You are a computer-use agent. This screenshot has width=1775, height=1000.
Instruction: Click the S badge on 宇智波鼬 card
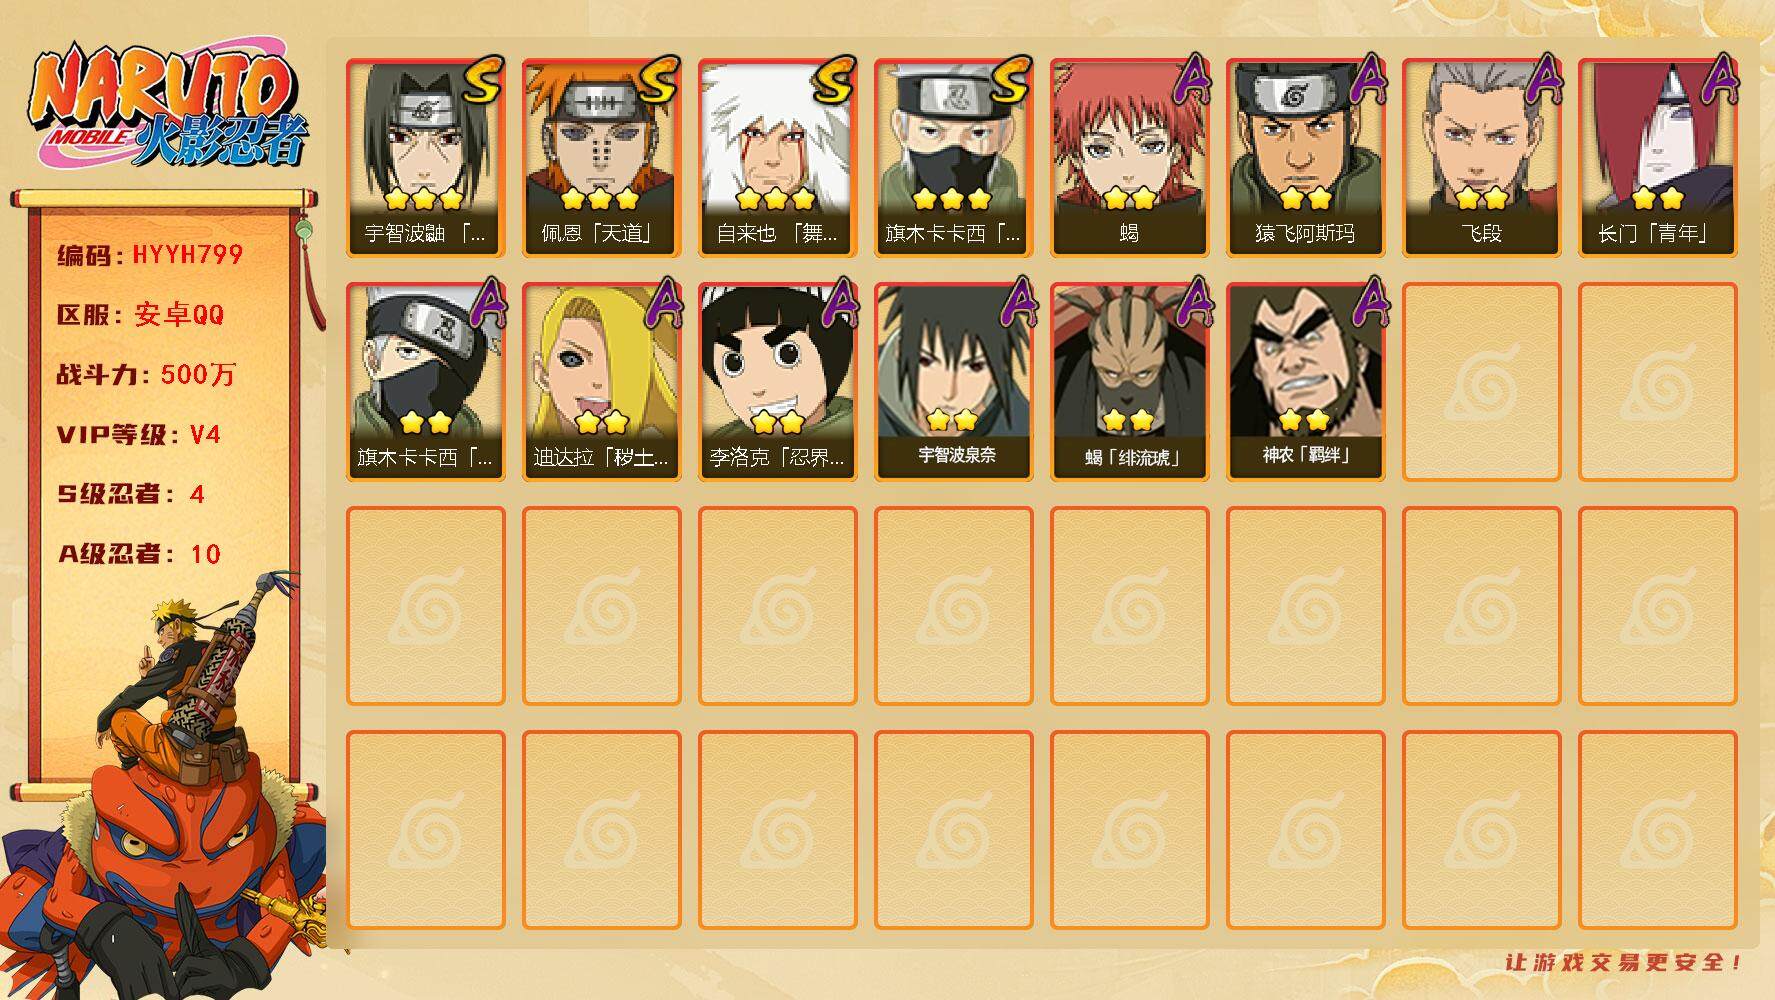coord(482,82)
